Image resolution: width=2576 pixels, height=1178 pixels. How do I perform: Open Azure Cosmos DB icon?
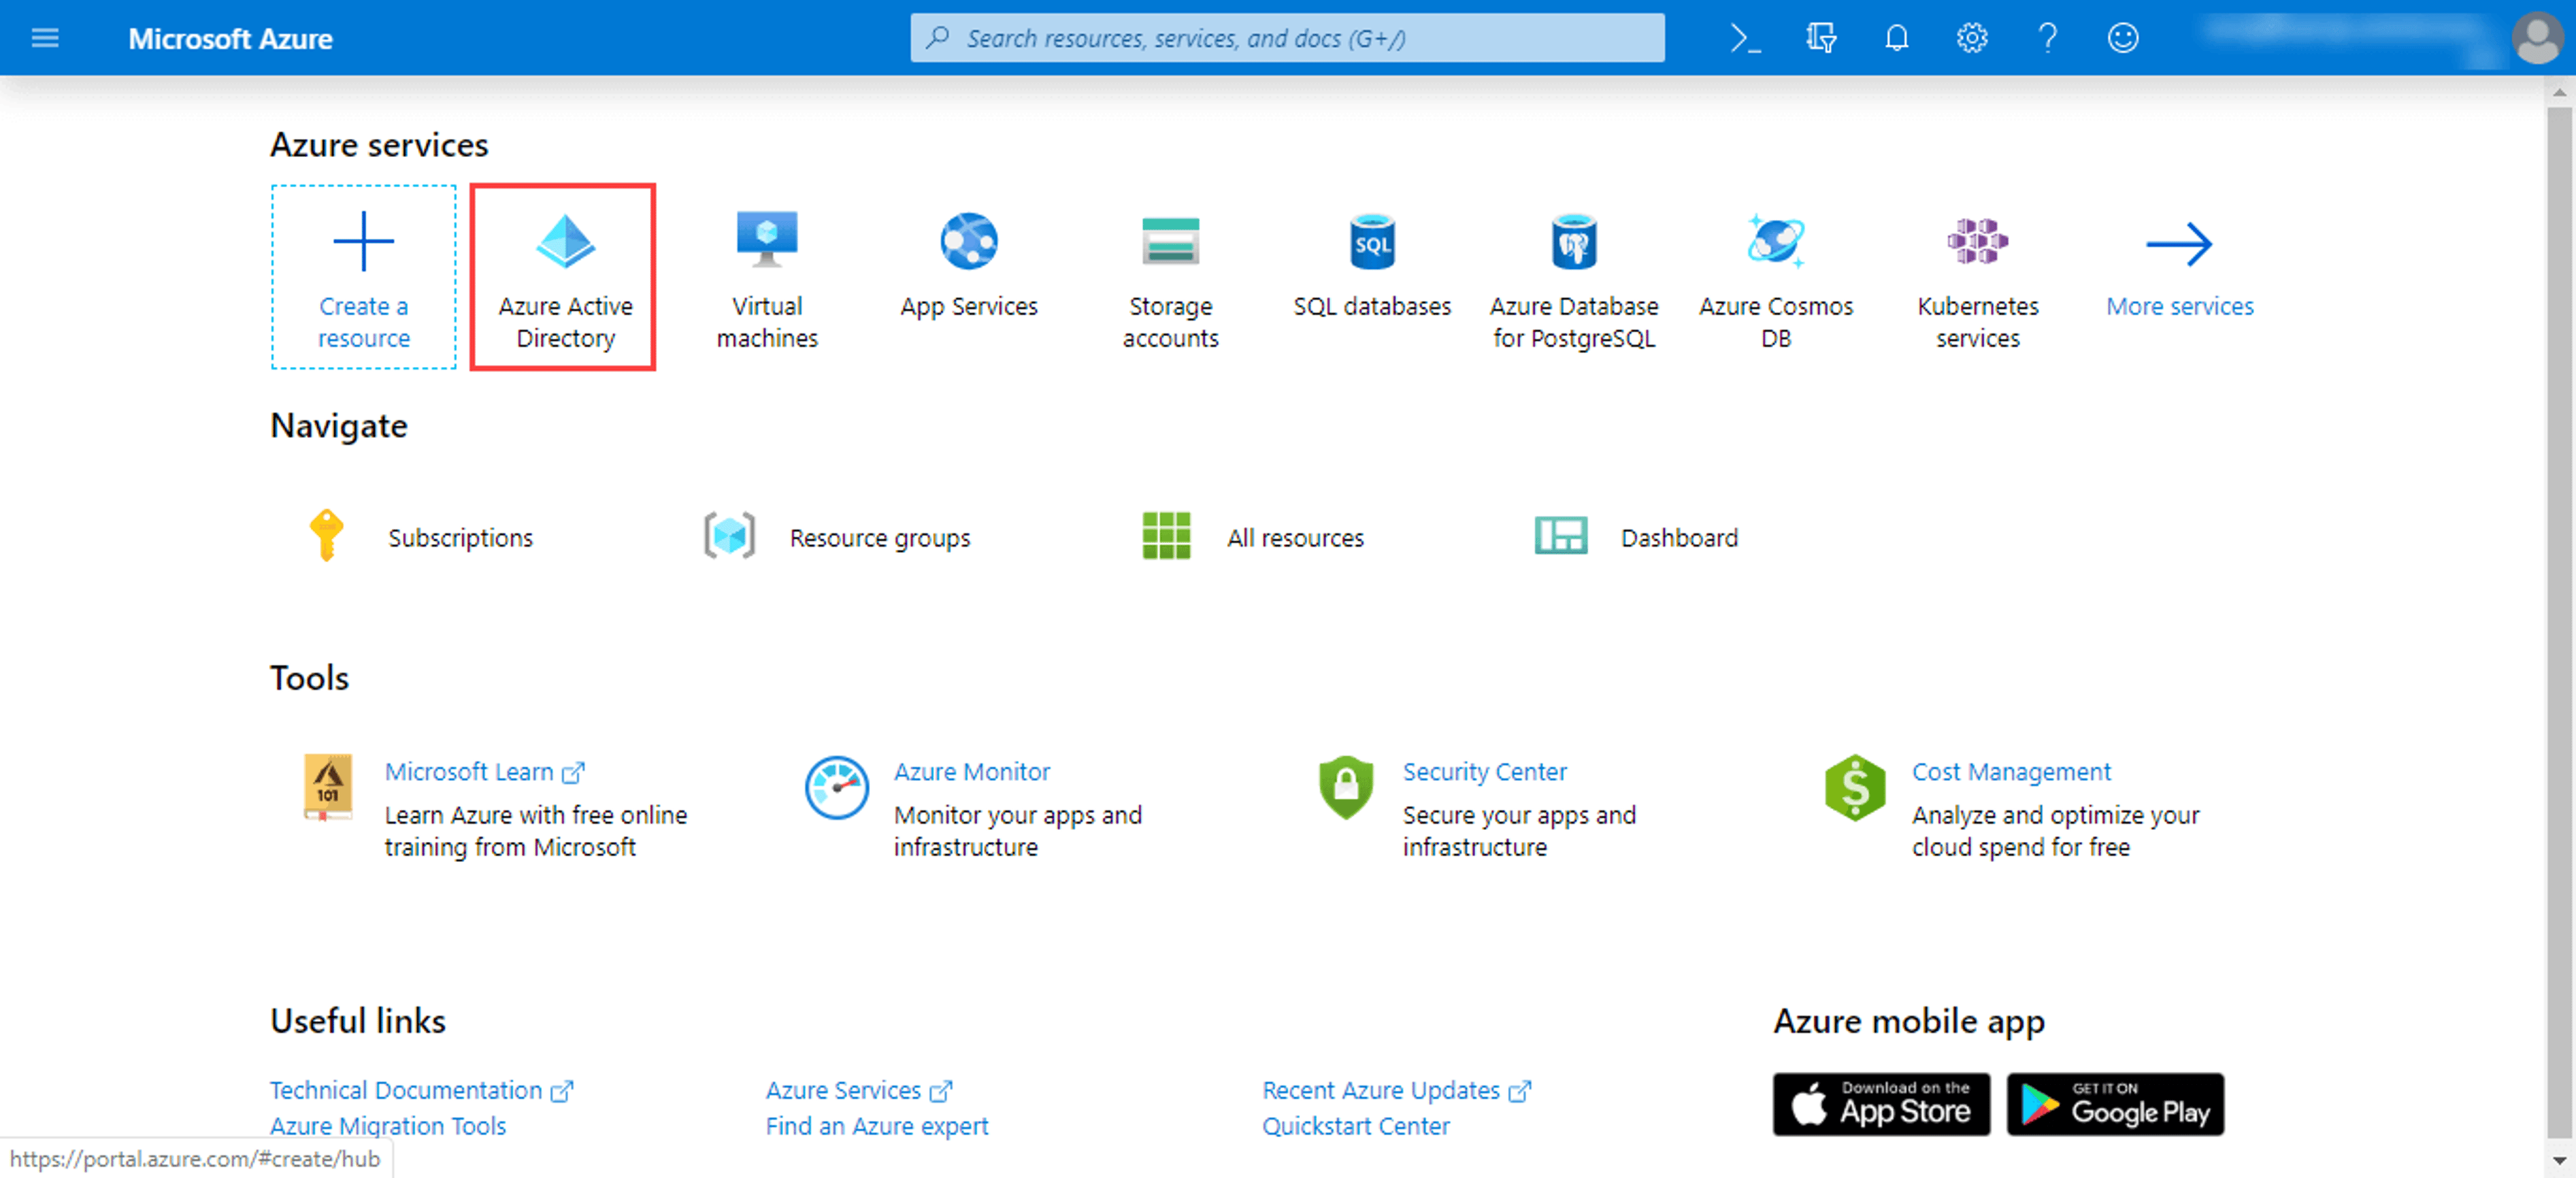point(1776,241)
